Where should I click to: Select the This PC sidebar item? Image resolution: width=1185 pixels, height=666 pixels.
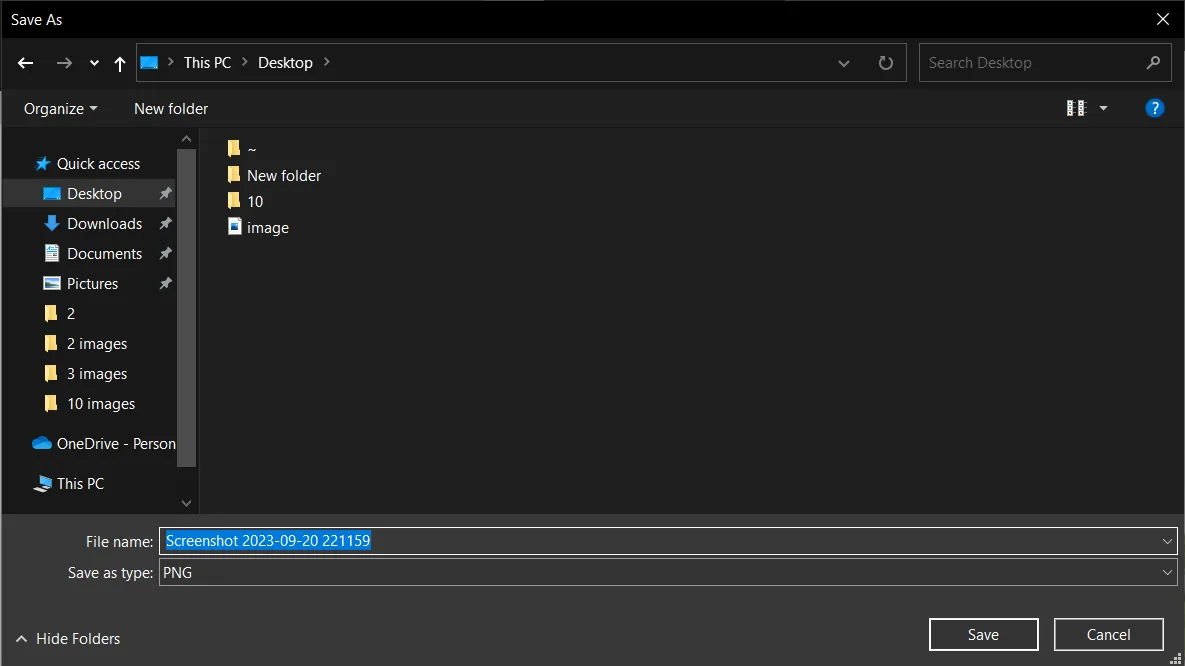[69, 484]
